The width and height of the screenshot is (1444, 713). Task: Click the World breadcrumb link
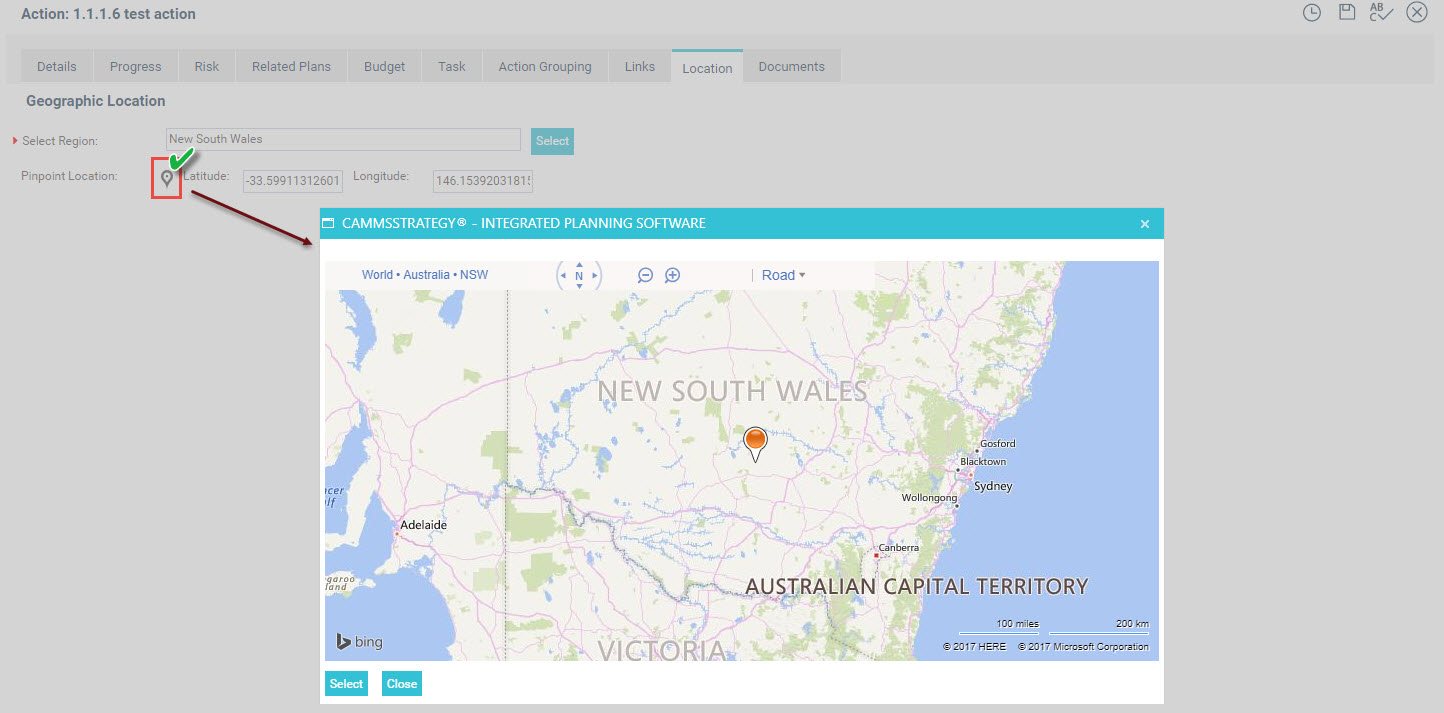(x=377, y=275)
